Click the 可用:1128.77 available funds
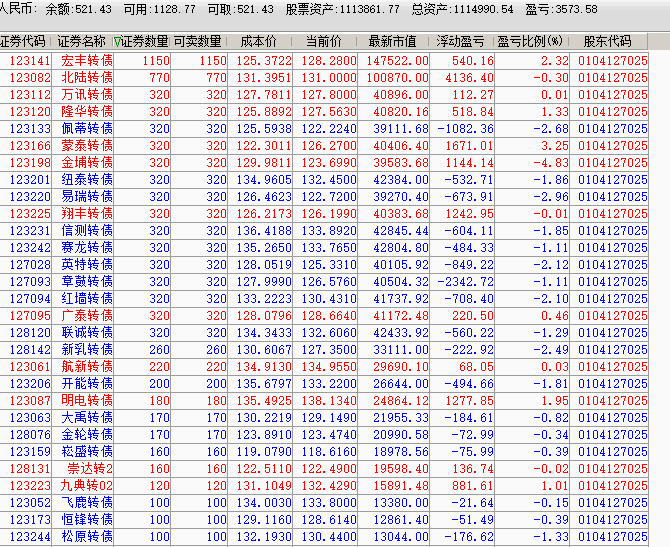The image size is (670, 547). [160, 9]
